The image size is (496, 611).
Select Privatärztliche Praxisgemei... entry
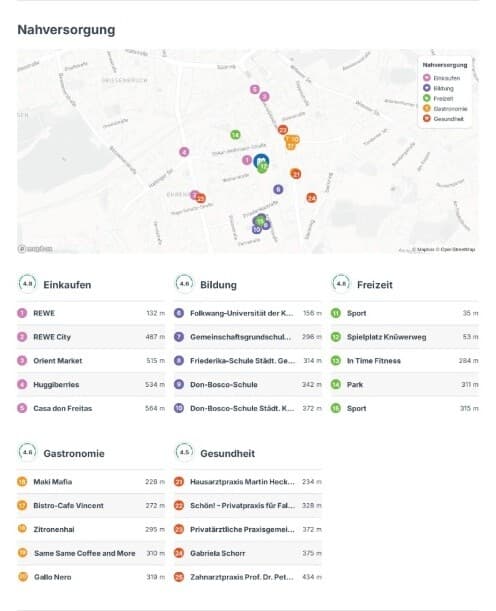248,529
